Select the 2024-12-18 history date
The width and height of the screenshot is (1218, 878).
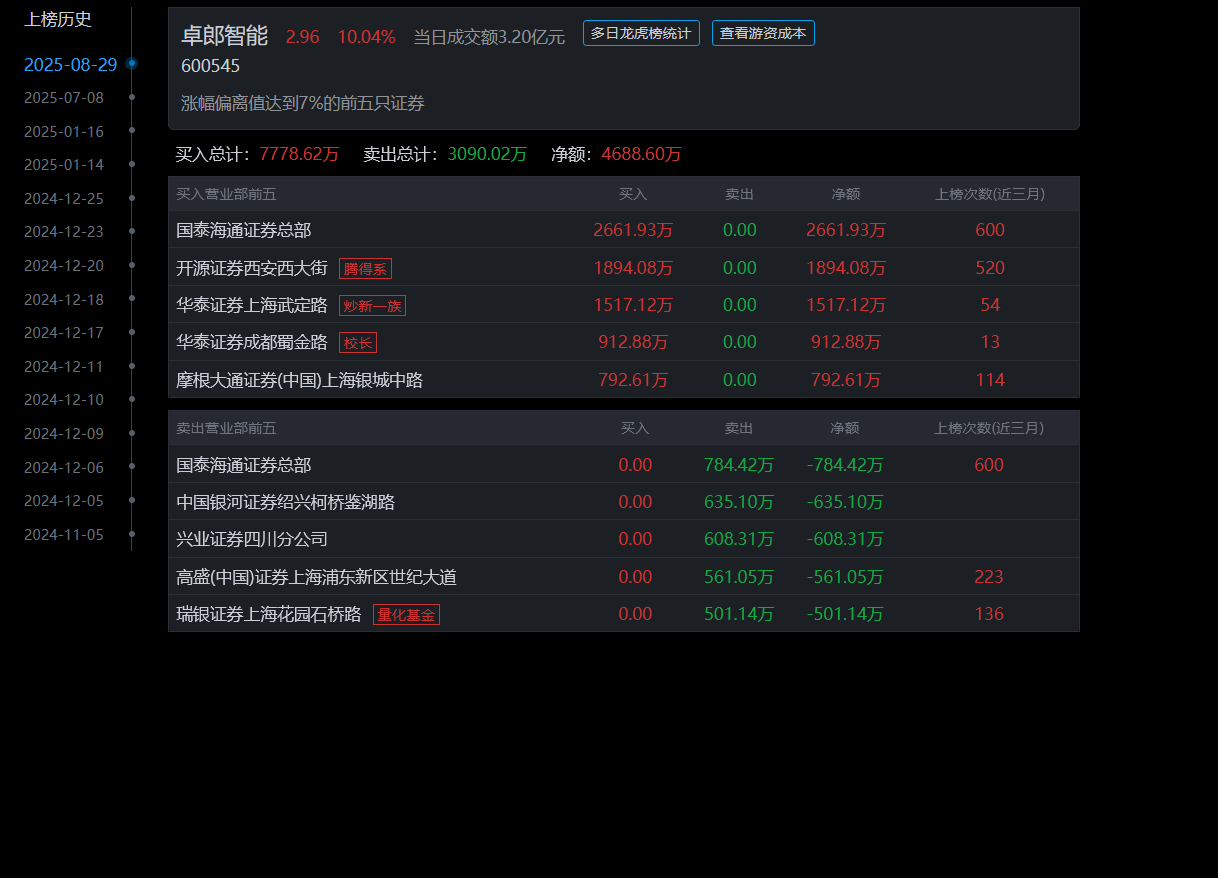point(64,299)
